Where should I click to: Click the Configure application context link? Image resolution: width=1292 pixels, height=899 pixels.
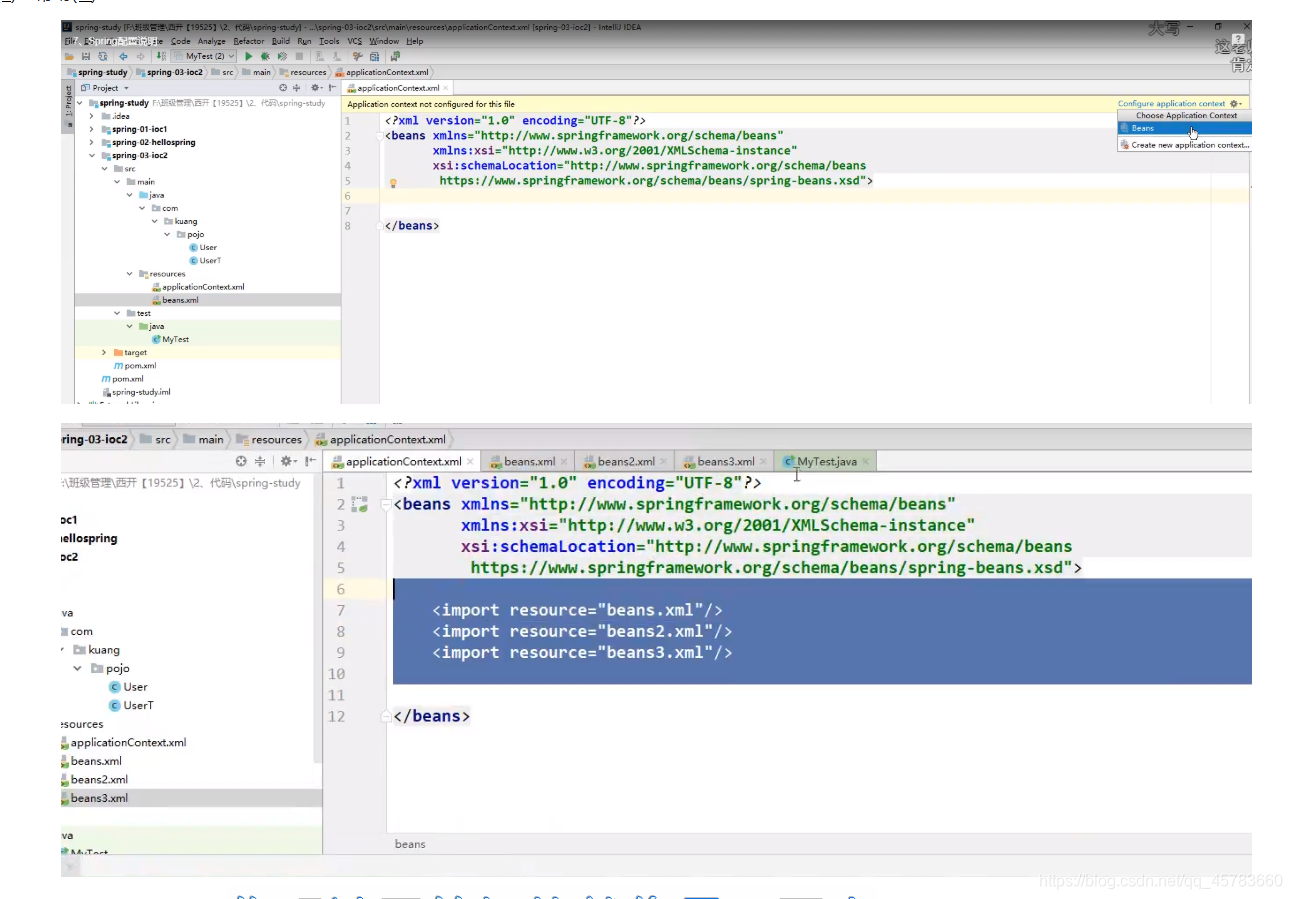coord(1171,104)
